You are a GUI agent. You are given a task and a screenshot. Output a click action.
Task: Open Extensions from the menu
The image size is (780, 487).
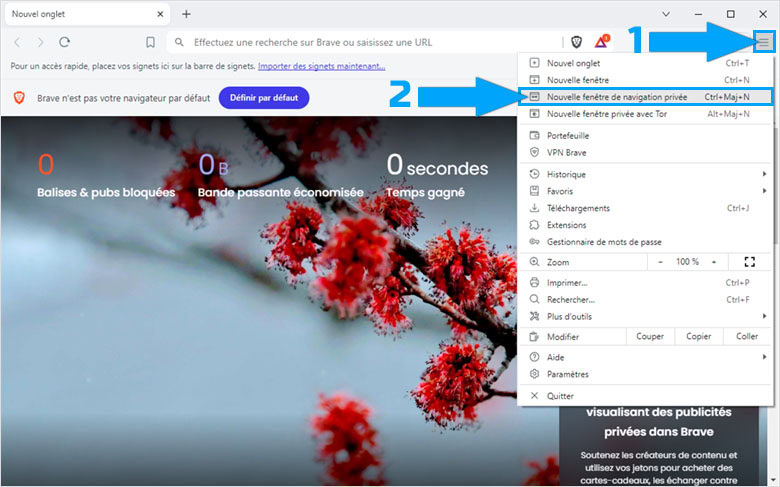(645, 225)
